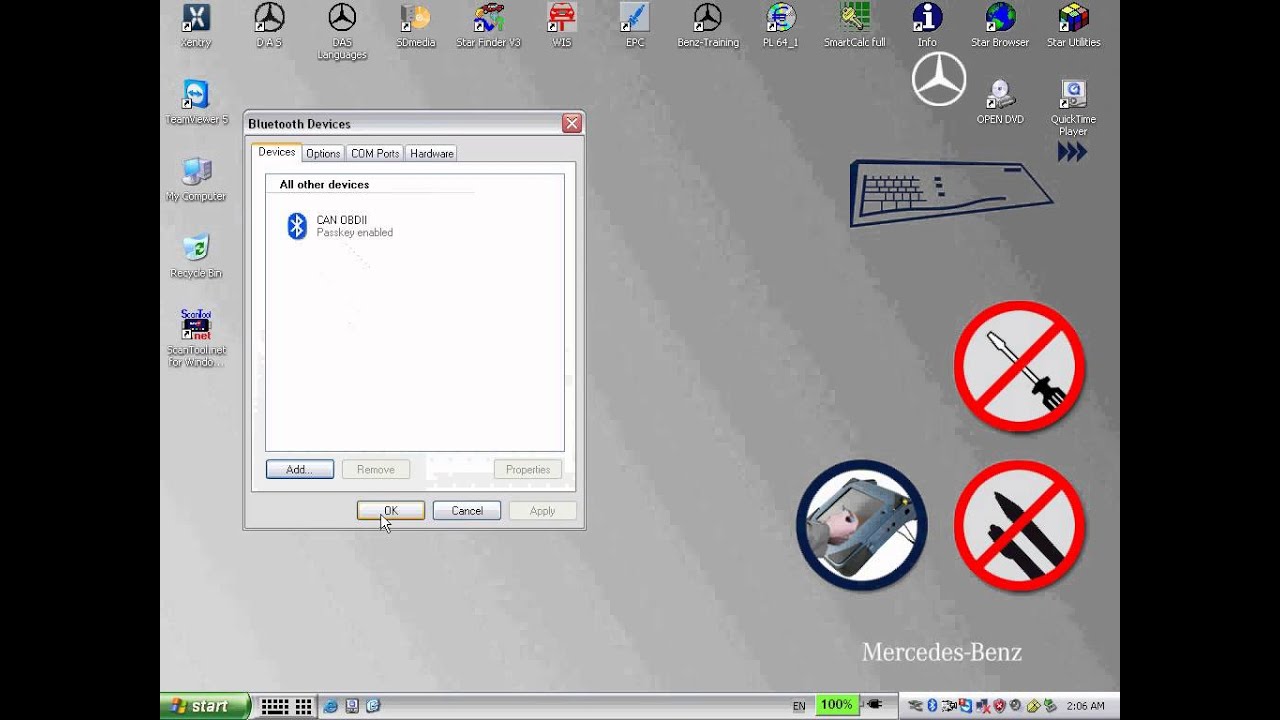The image size is (1280, 720).
Task: Click the red security shield tray icon
Action: [999, 705]
